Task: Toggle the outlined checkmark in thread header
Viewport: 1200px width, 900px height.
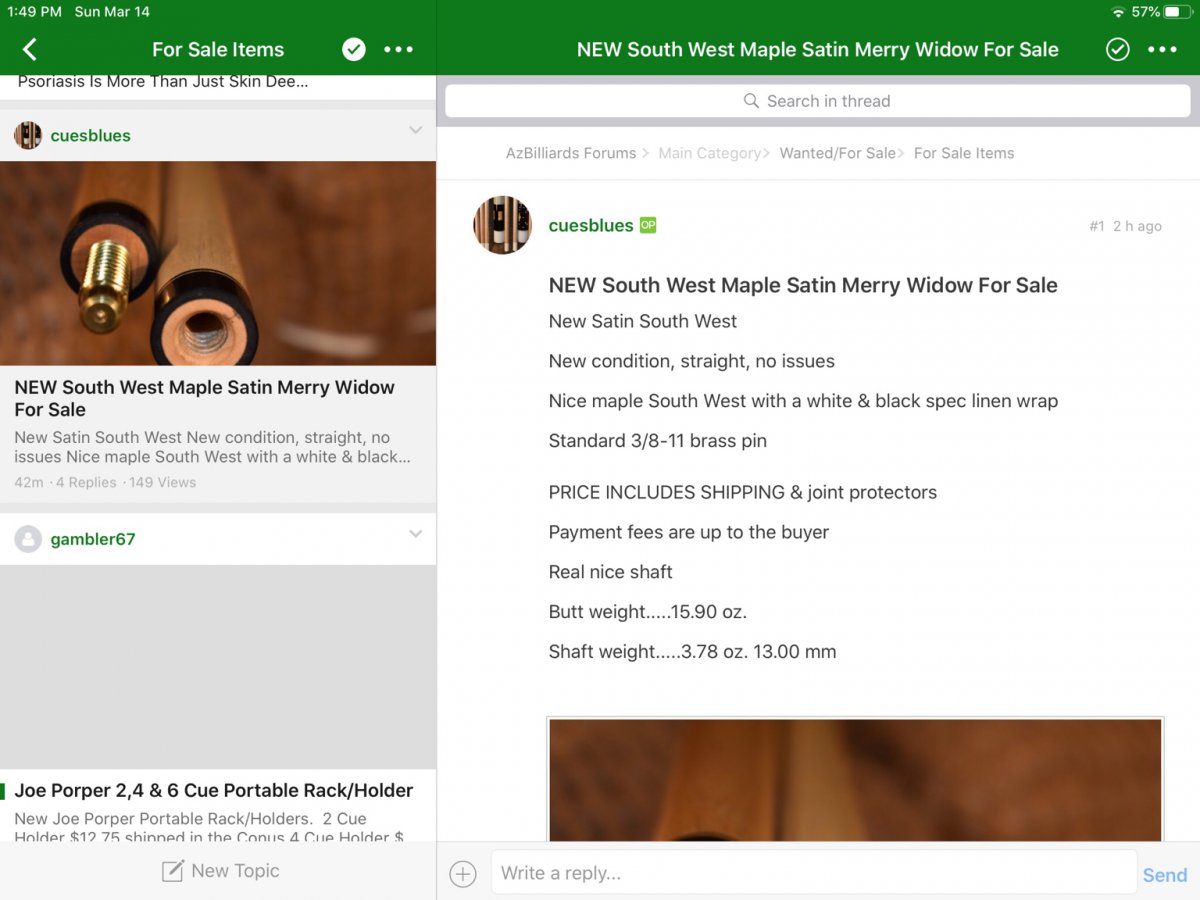Action: pos(1118,50)
